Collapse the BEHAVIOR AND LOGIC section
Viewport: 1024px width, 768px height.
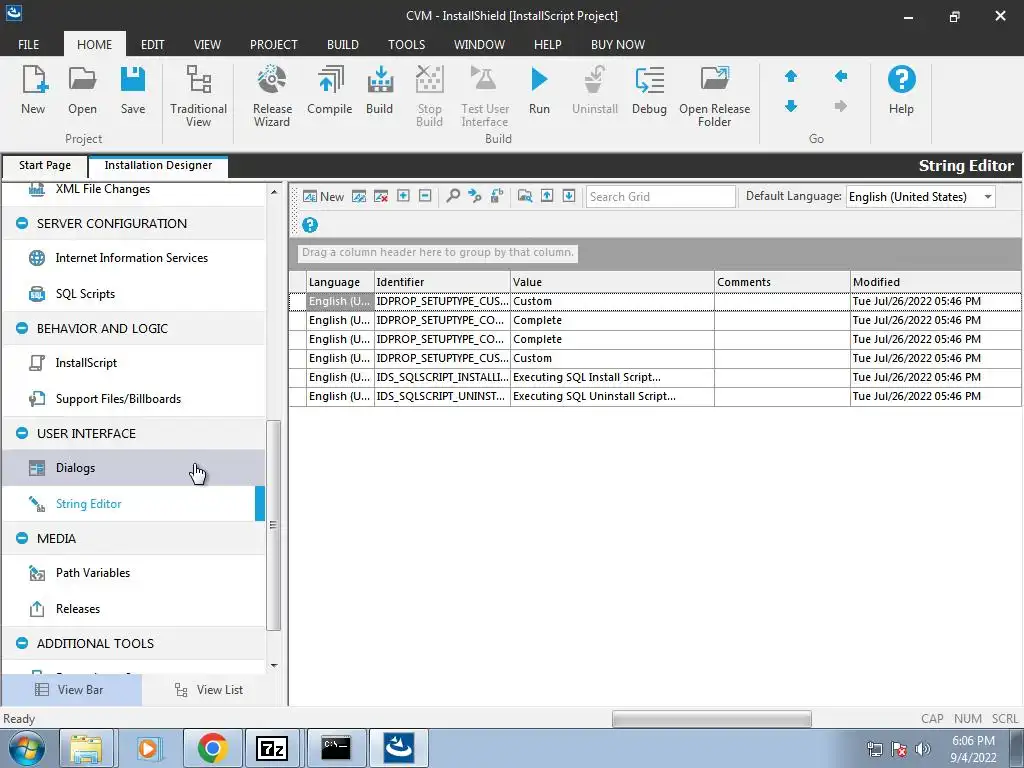click(x=22, y=328)
